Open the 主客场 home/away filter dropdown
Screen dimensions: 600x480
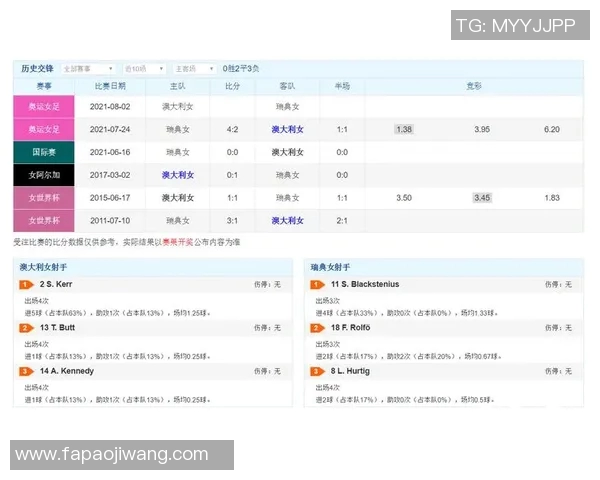click(x=195, y=69)
